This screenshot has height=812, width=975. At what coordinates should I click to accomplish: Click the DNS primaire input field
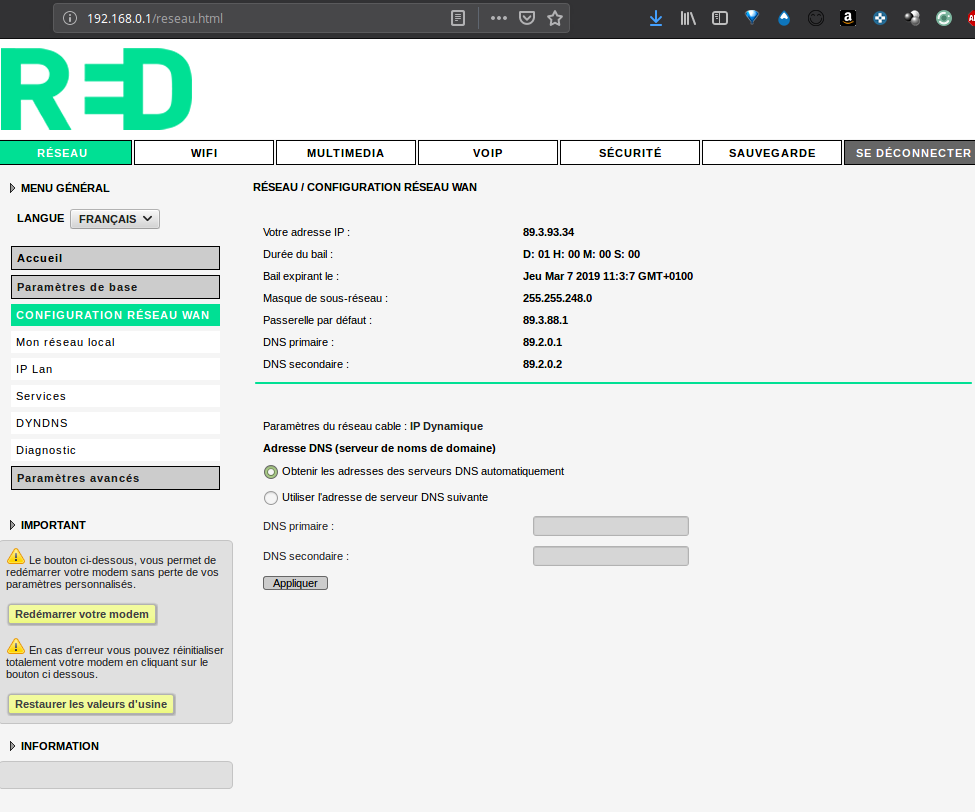(610, 526)
